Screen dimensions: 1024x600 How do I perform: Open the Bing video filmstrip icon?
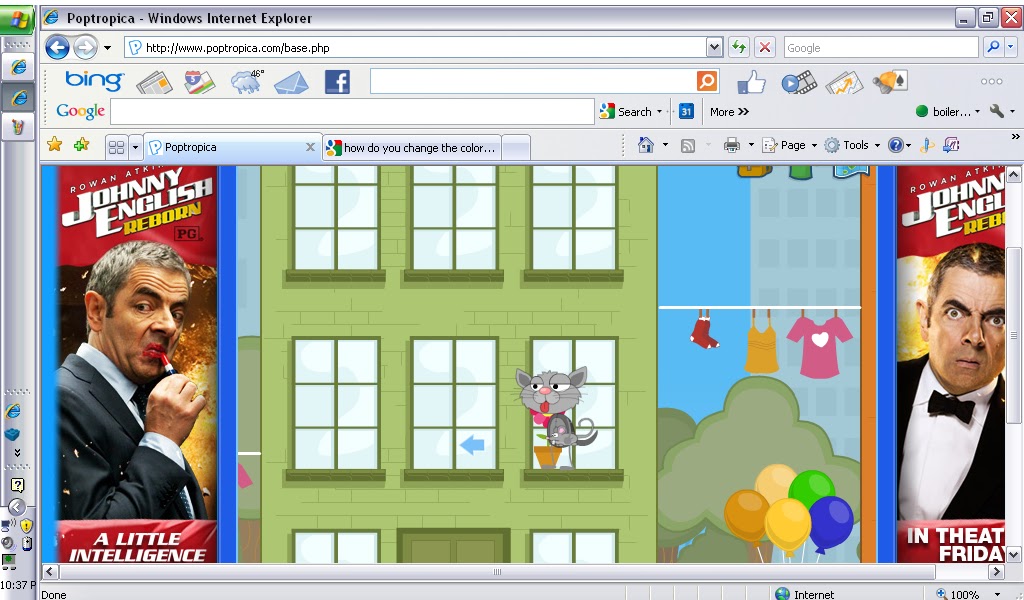coord(799,82)
